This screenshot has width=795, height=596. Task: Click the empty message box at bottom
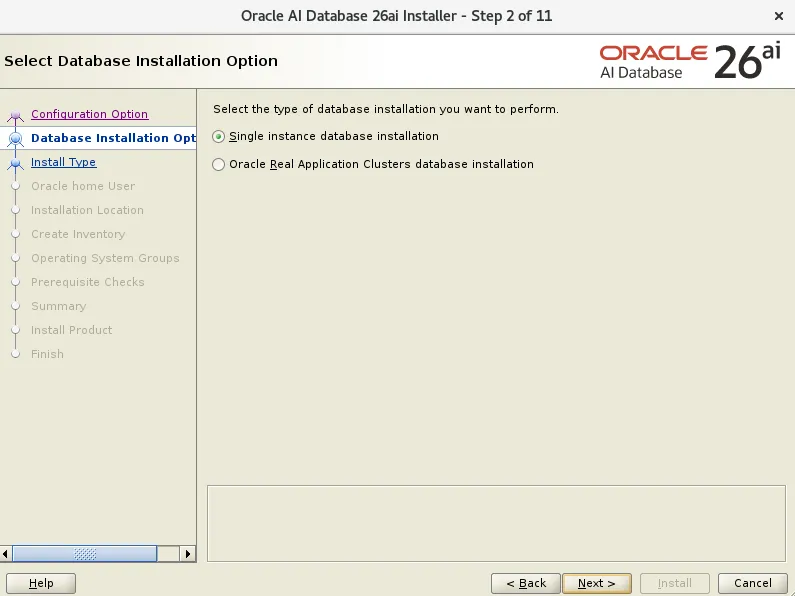click(496, 524)
